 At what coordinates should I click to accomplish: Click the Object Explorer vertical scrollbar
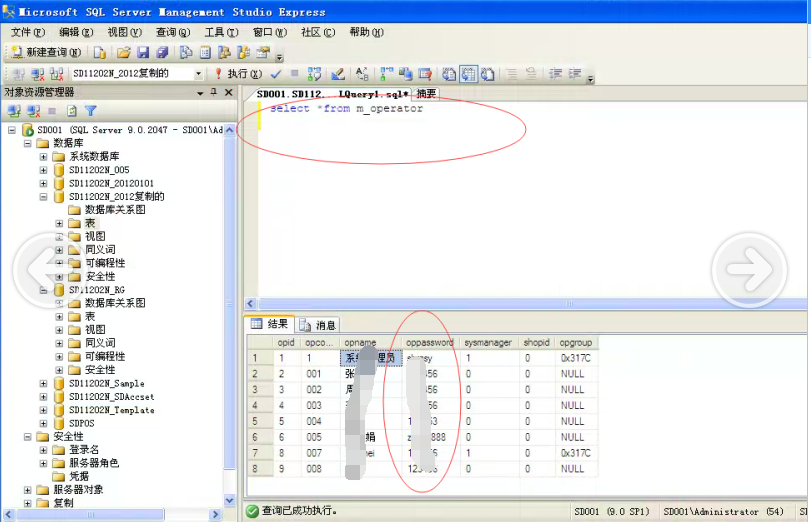(x=231, y=300)
